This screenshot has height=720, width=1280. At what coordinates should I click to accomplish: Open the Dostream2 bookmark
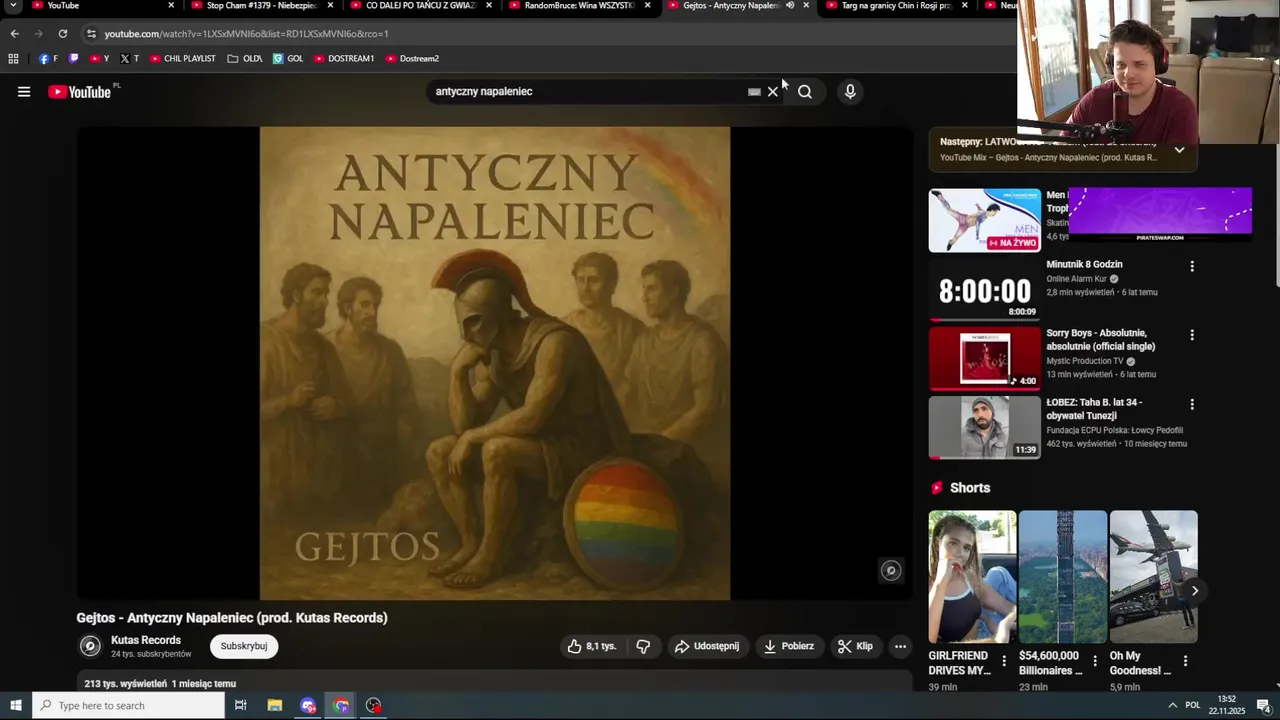tap(412, 59)
